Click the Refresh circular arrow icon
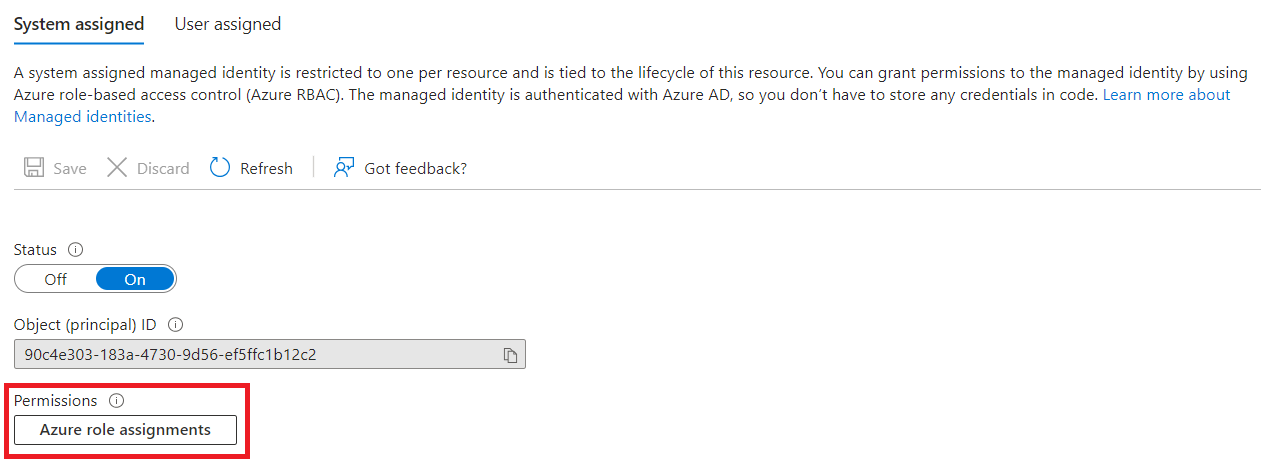The width and height of the screenshot is (1269, 467). tap(220, 168)
